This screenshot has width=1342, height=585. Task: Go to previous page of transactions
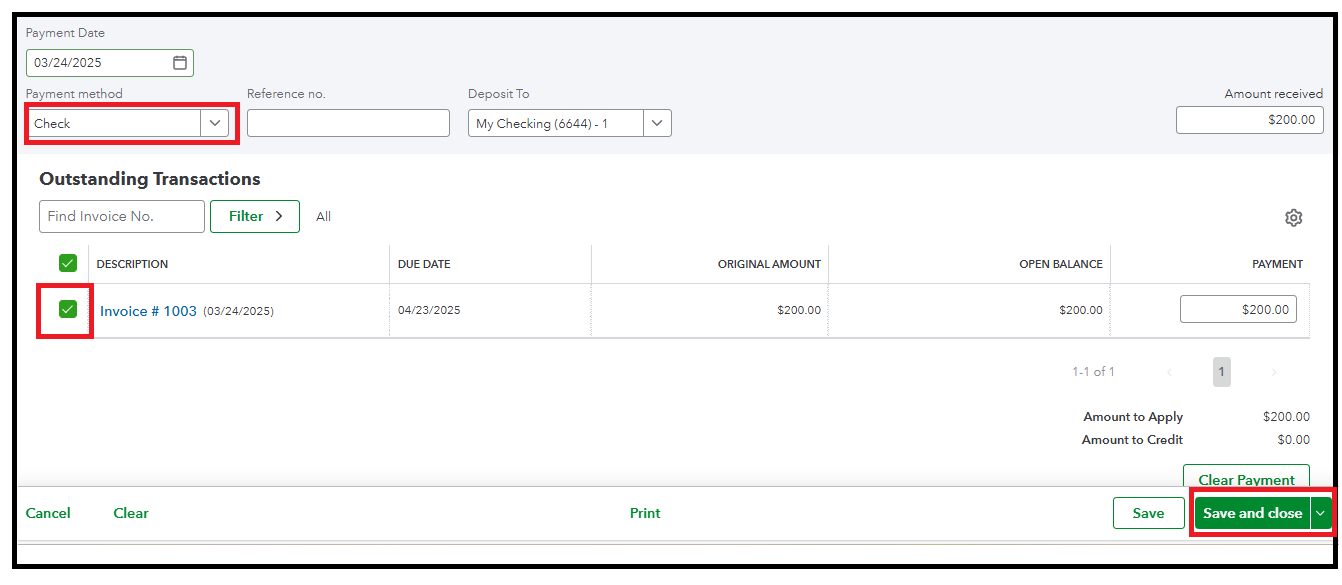pos(1169,372)
